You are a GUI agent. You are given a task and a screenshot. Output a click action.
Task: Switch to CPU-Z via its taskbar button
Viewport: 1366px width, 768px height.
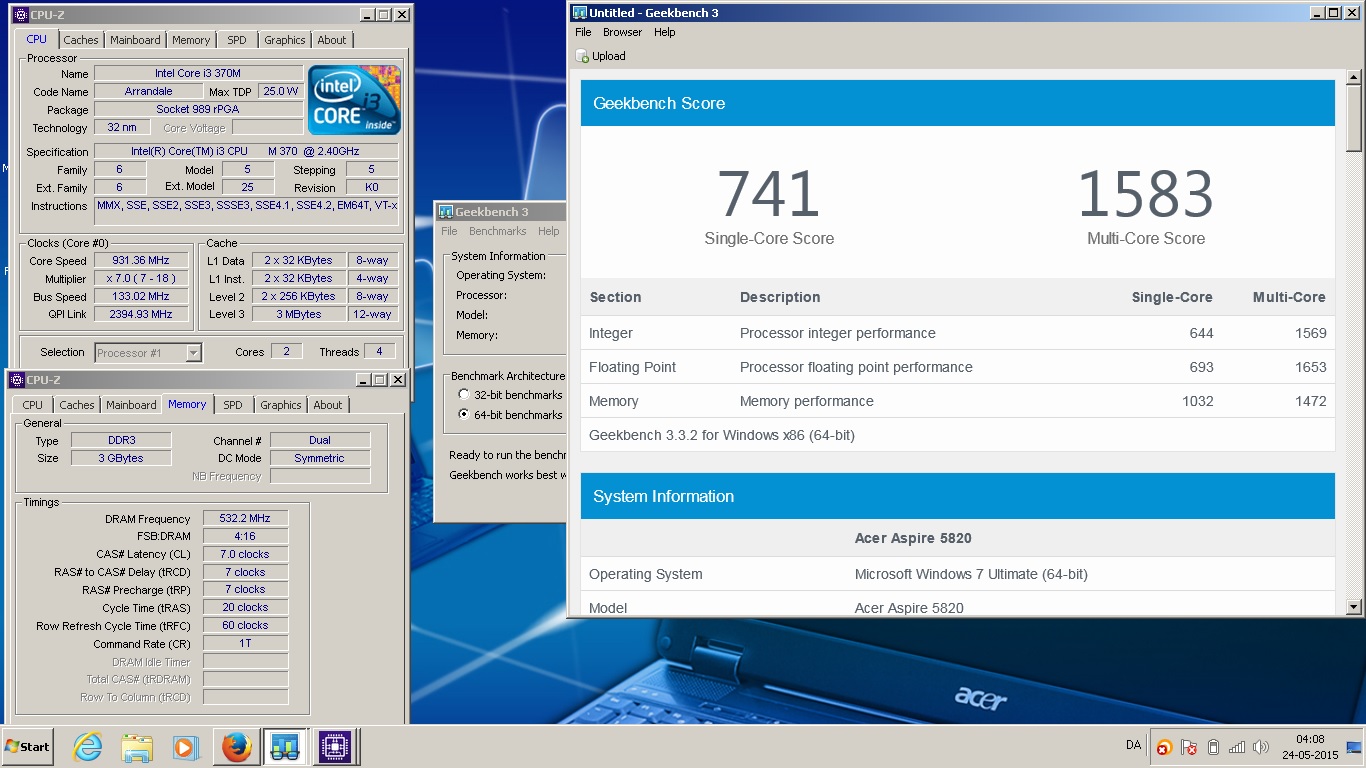335,747
